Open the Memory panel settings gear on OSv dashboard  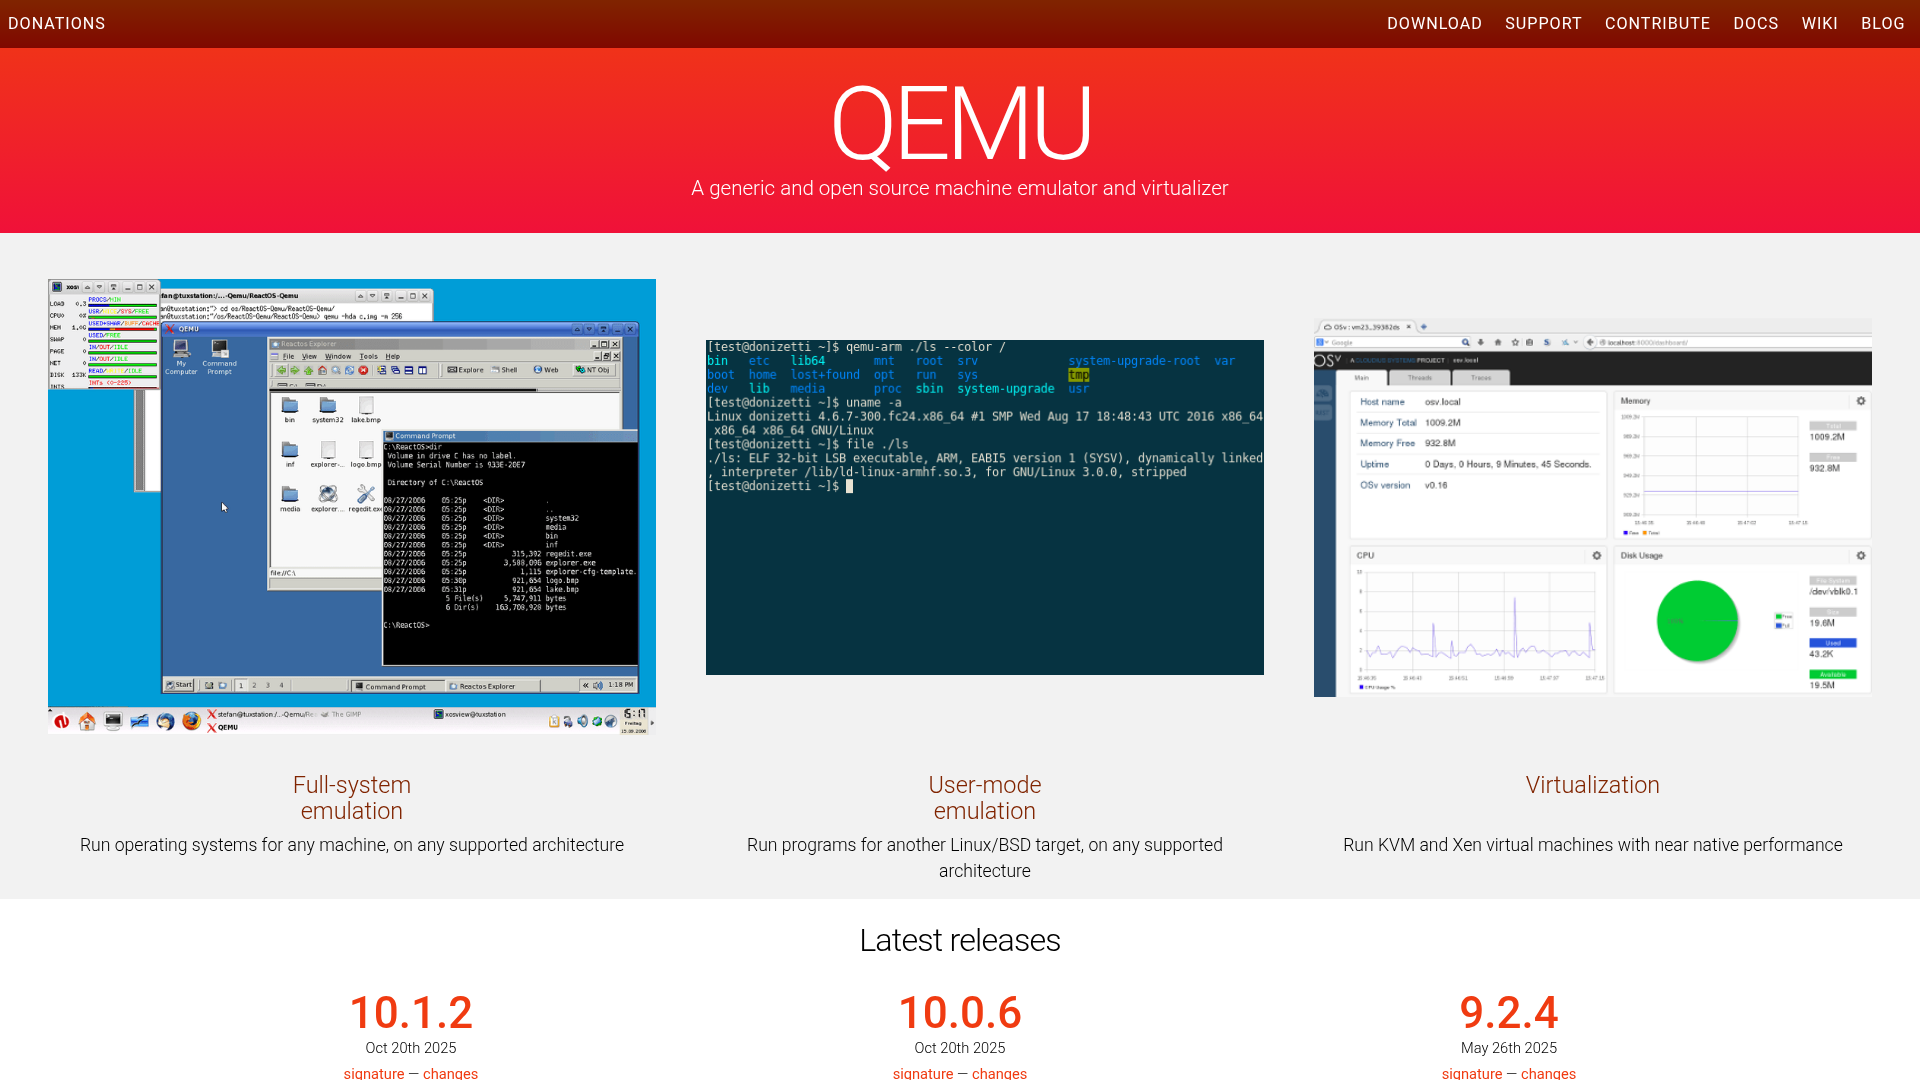tap(1861, 400)
